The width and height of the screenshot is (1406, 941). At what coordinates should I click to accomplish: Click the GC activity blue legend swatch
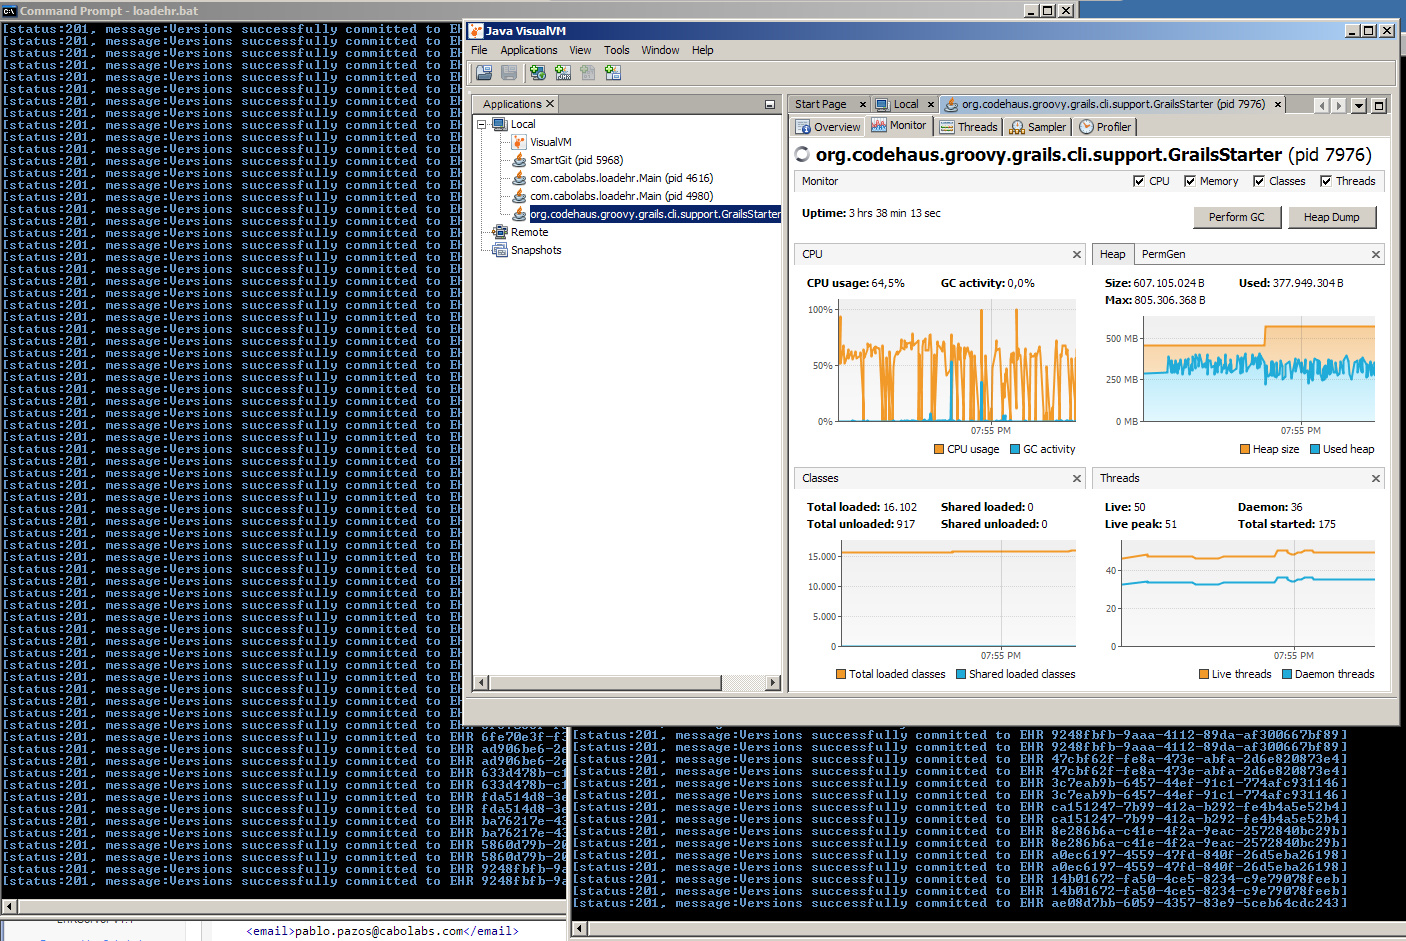click(1015, 449)
